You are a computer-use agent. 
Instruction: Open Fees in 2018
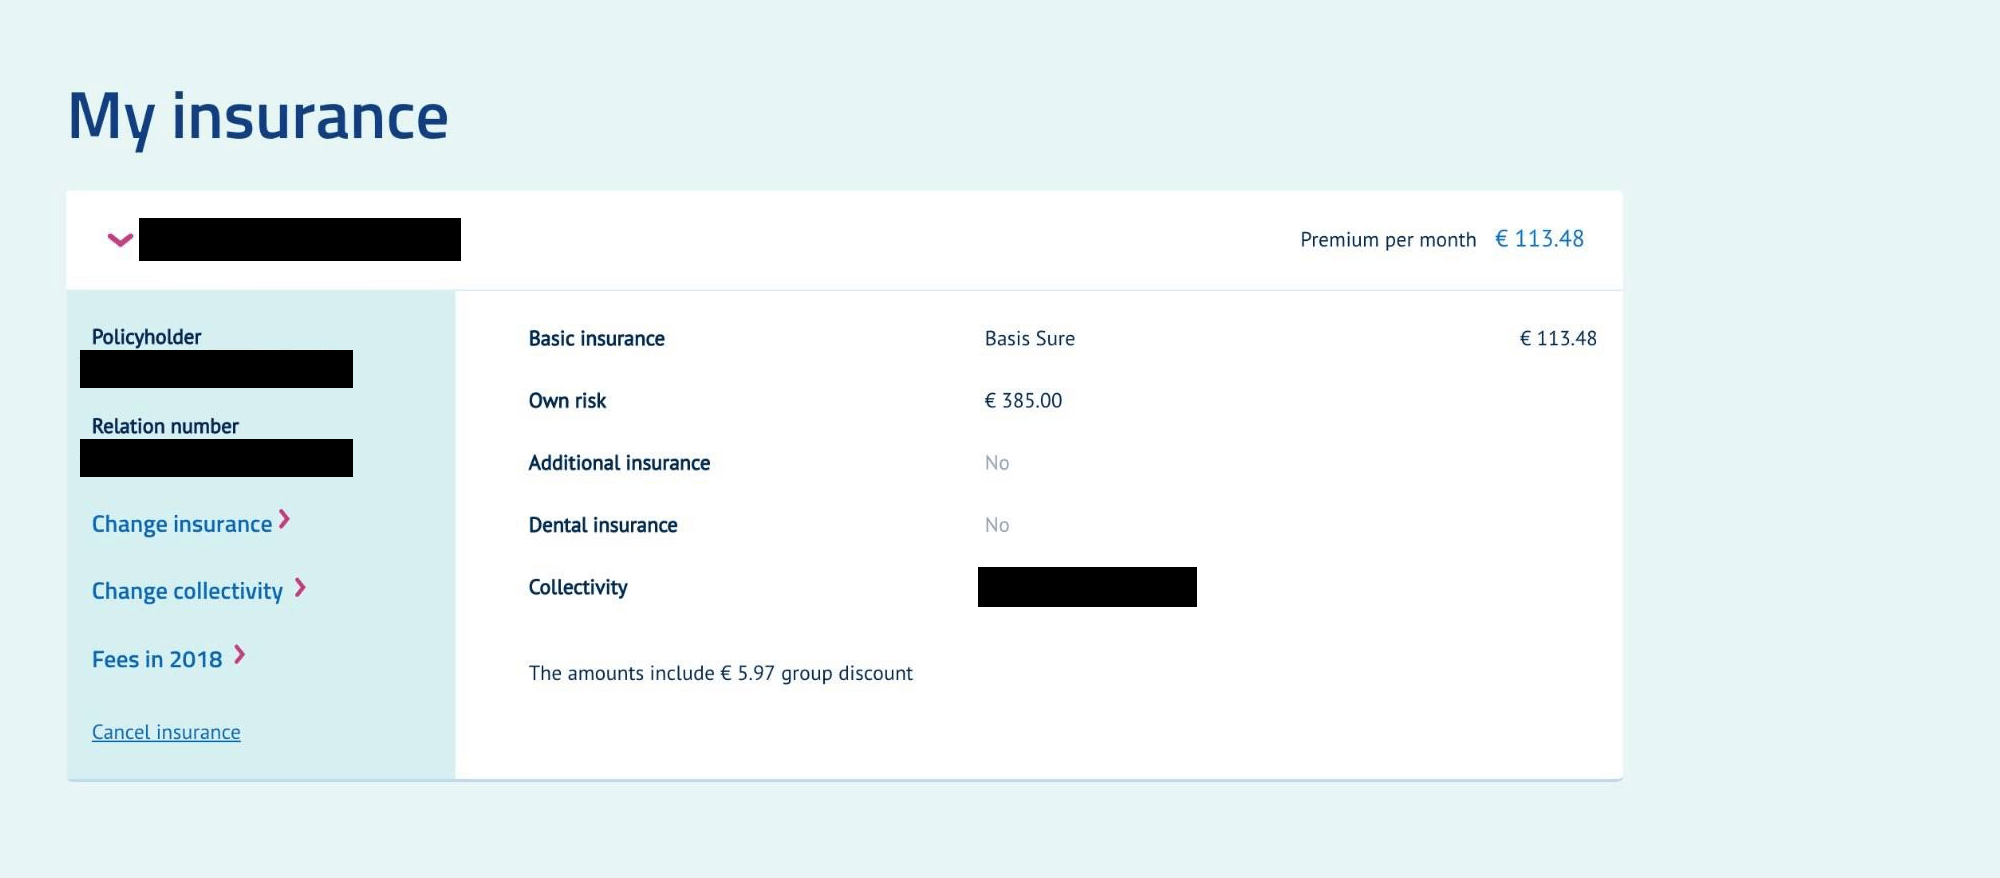click(157, 659)
